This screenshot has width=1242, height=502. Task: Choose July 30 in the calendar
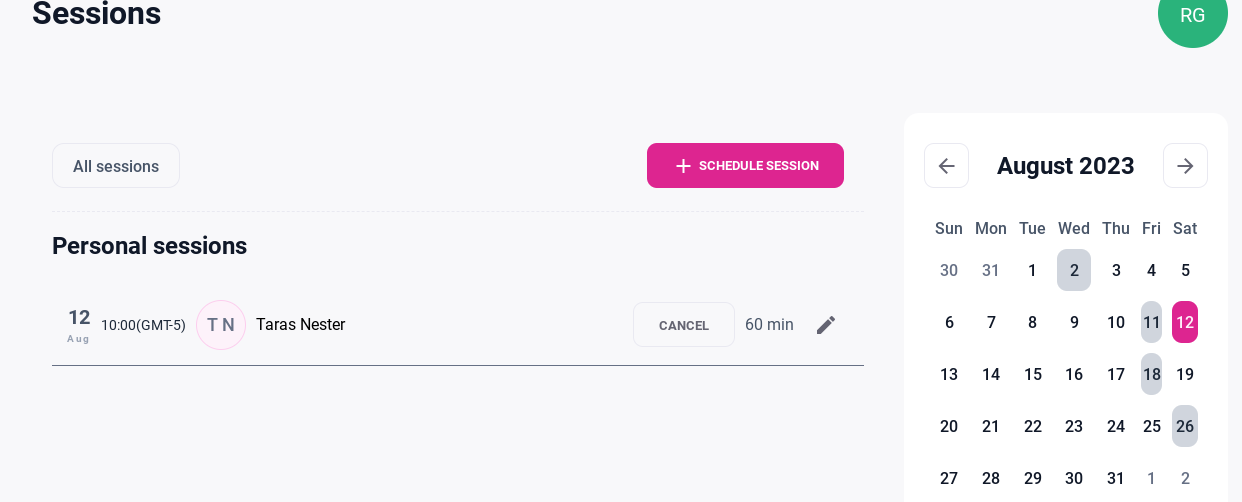pyautogui.click(x=949, y=270)
